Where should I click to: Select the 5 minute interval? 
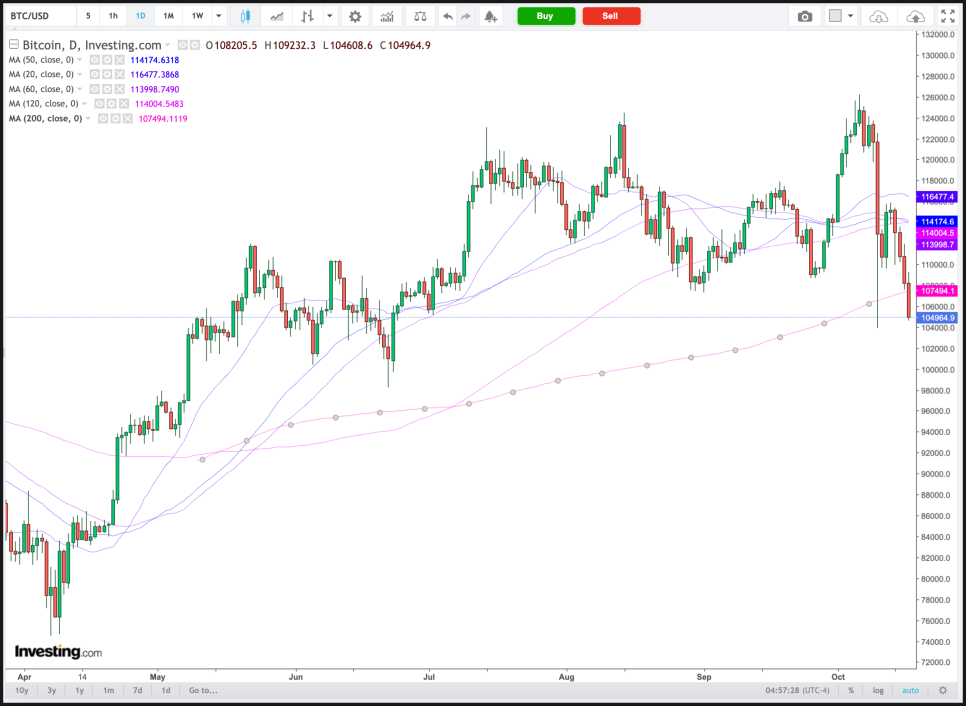click(88, 16)
